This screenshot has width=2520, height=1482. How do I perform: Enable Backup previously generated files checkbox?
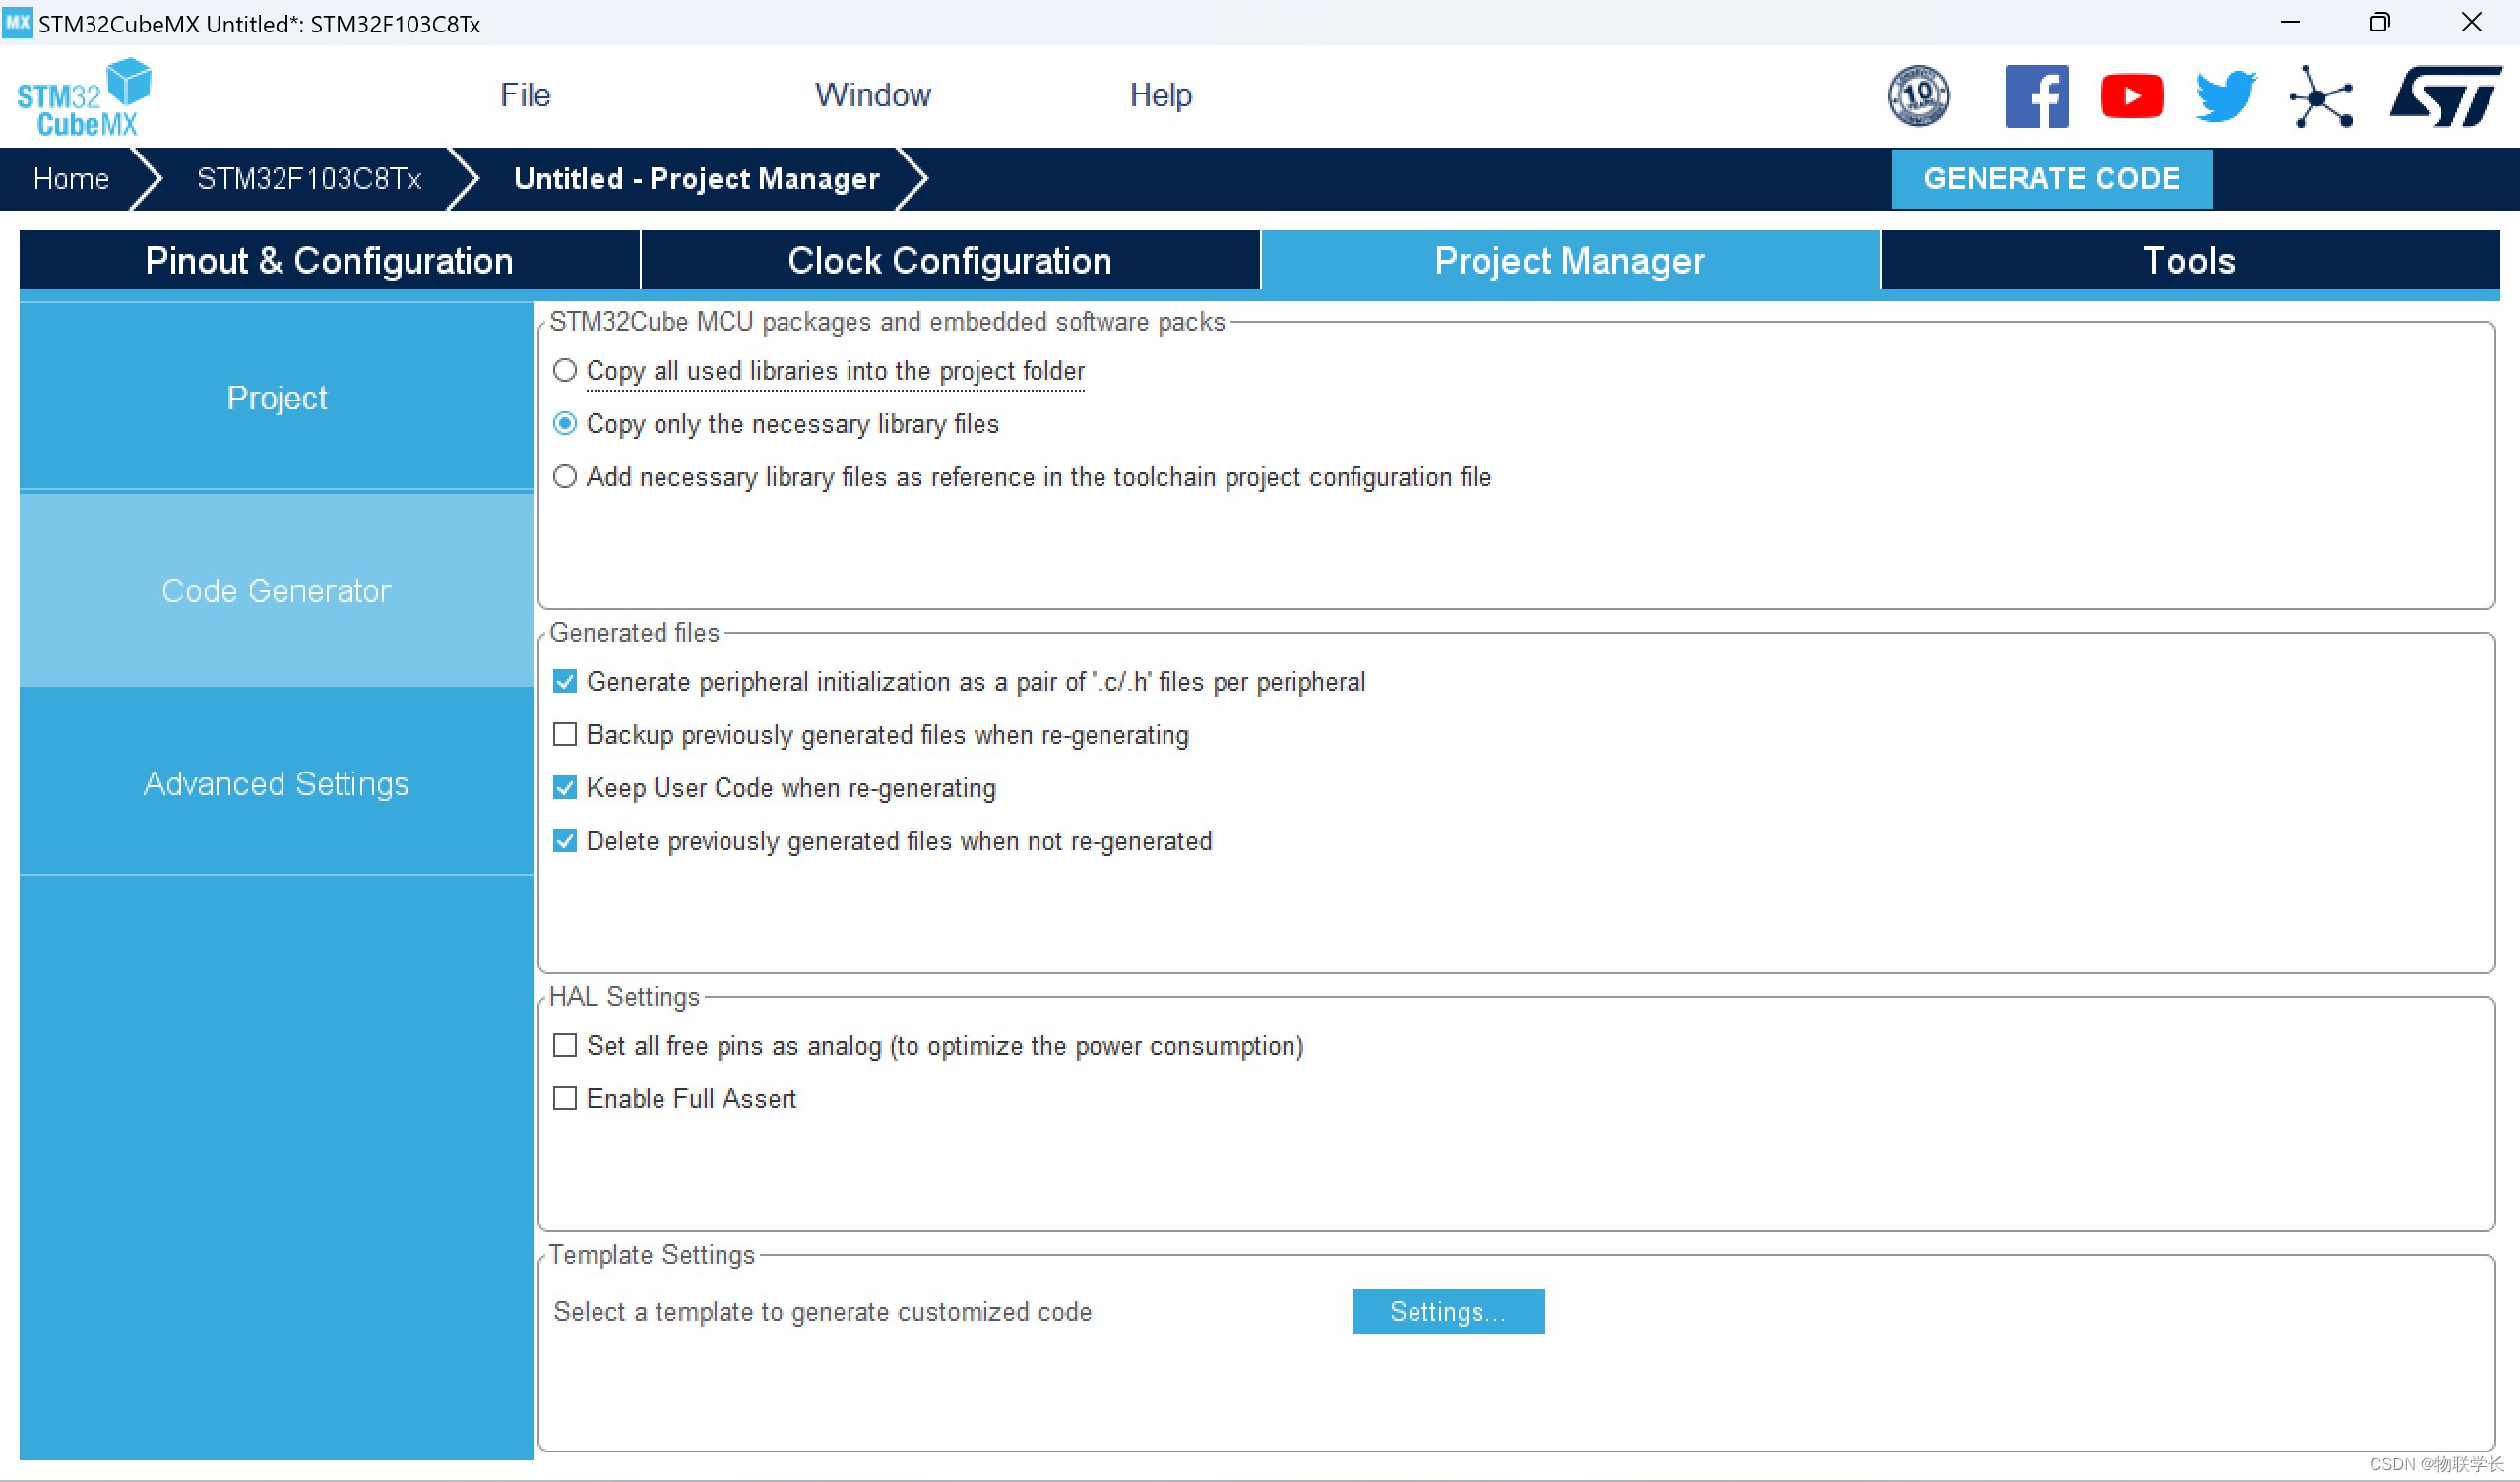(565, 735)
